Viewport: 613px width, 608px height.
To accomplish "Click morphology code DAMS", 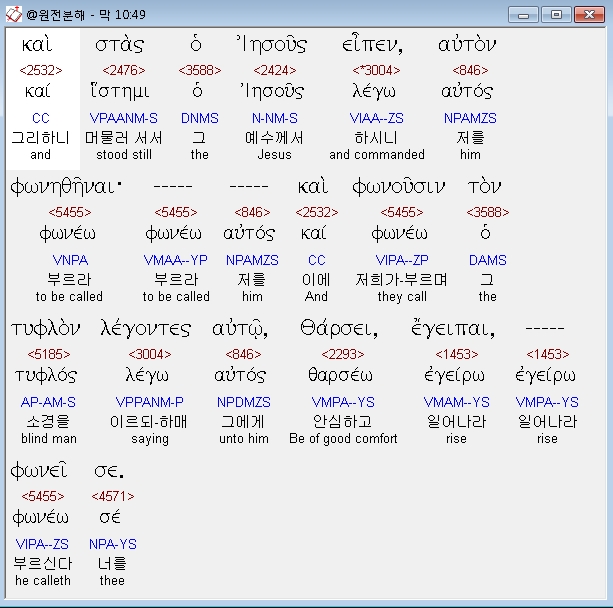I will 488,260.
